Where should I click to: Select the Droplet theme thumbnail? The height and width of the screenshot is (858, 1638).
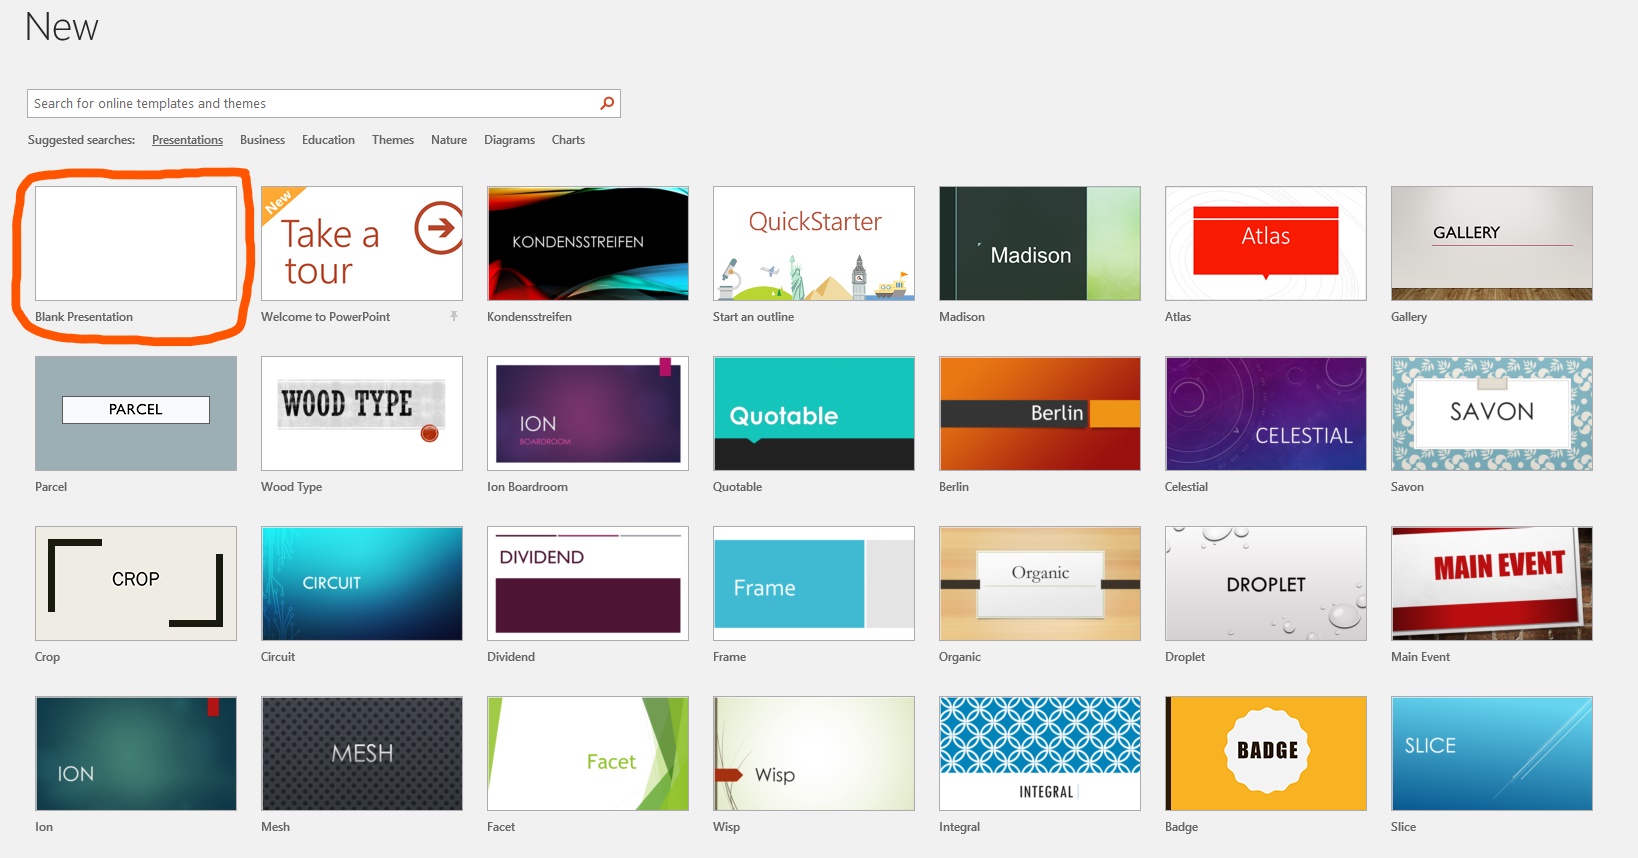[1266, 583]
